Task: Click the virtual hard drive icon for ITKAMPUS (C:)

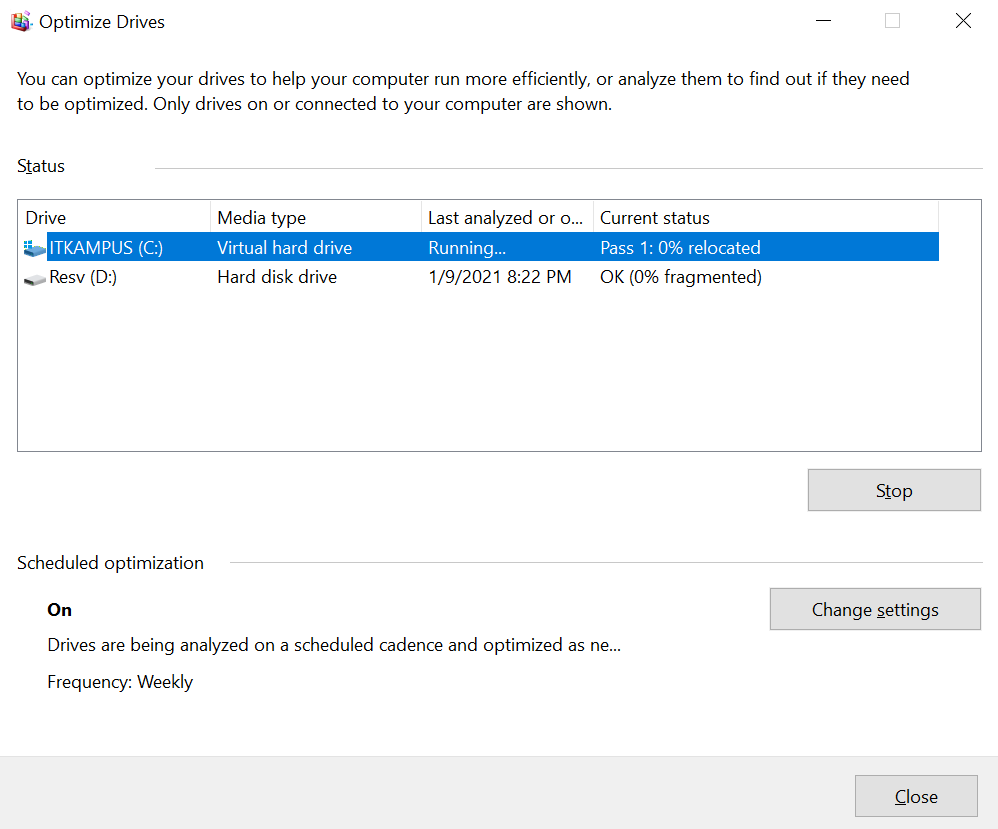Action: coord(34,247)
